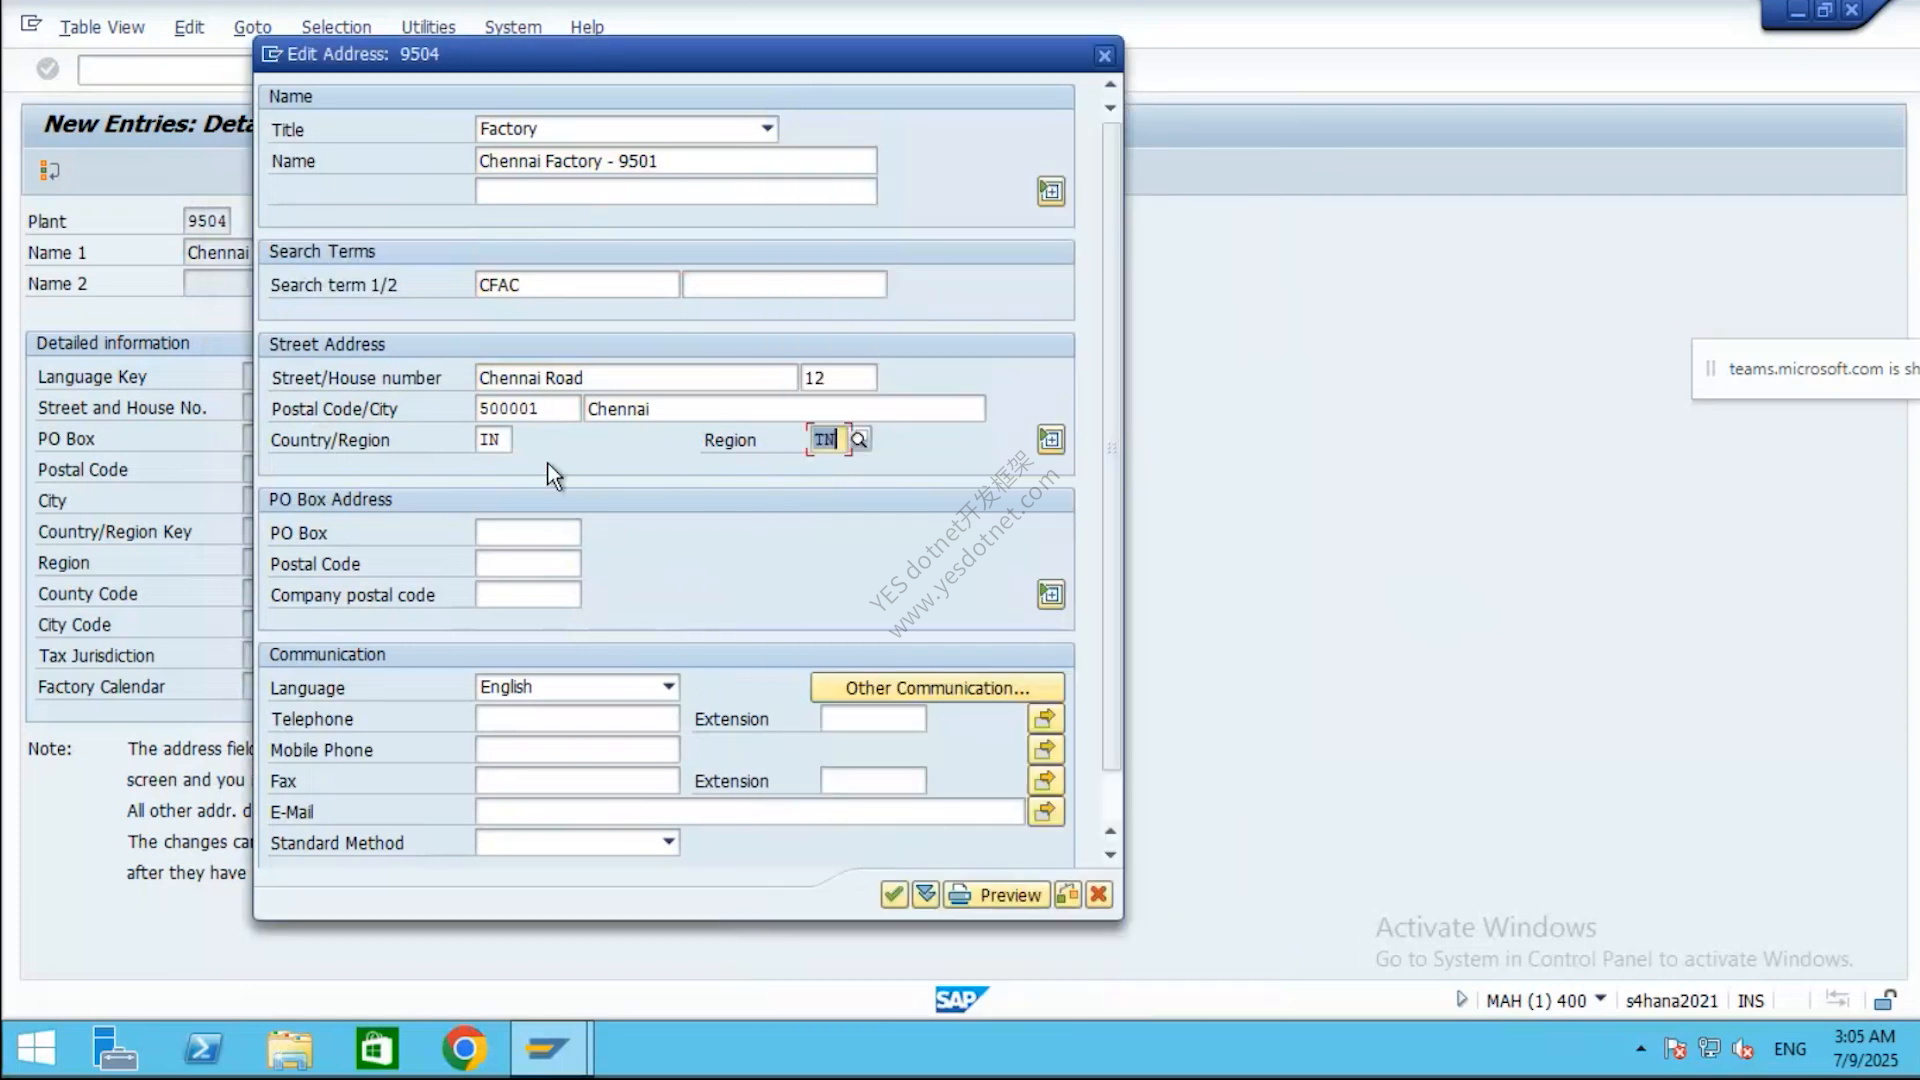
Task: Click into the Telephone input field
Action: click(578, 718)
